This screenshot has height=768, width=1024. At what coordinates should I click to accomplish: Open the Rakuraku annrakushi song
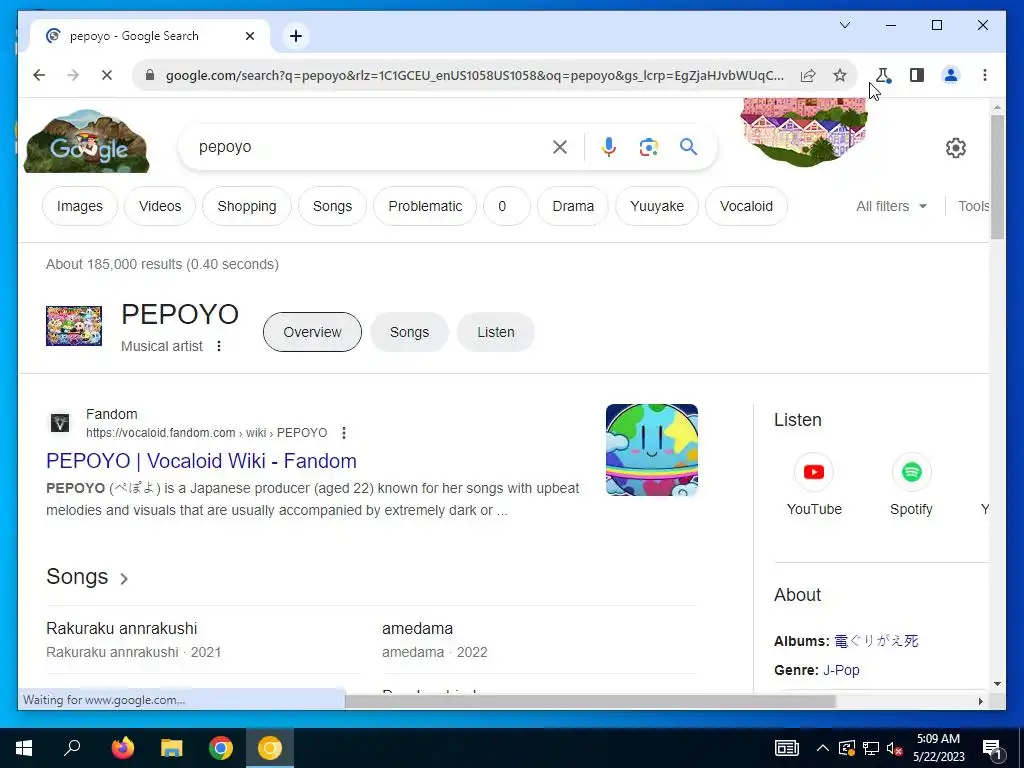(121, 628)
